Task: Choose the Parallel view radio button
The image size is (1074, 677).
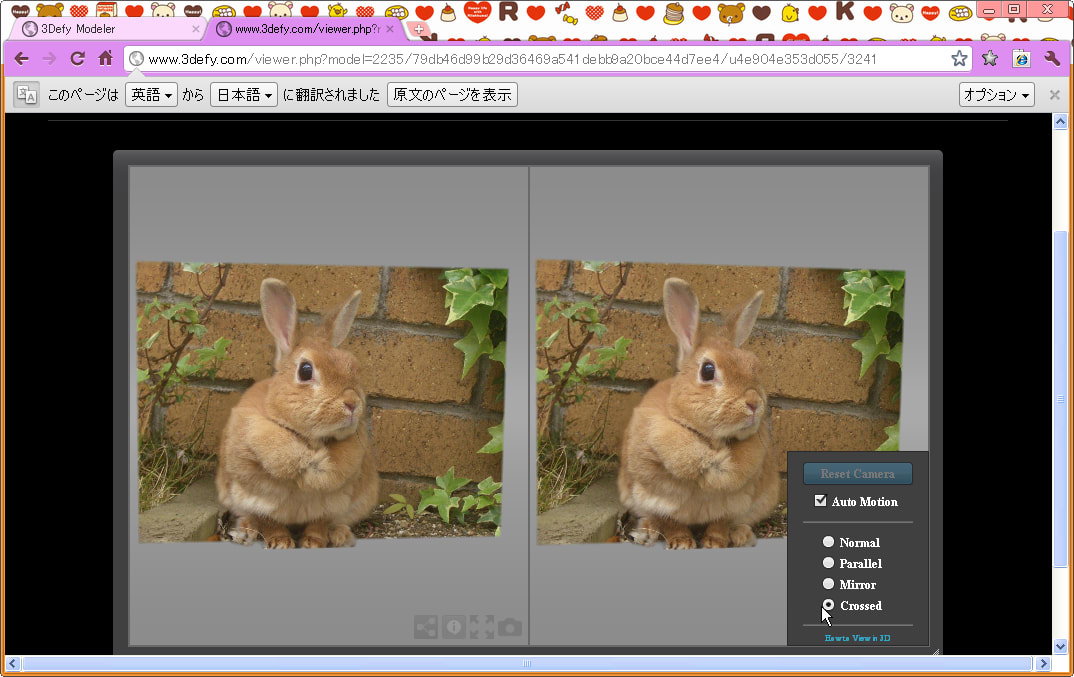Action: click(x=828, y=563)
